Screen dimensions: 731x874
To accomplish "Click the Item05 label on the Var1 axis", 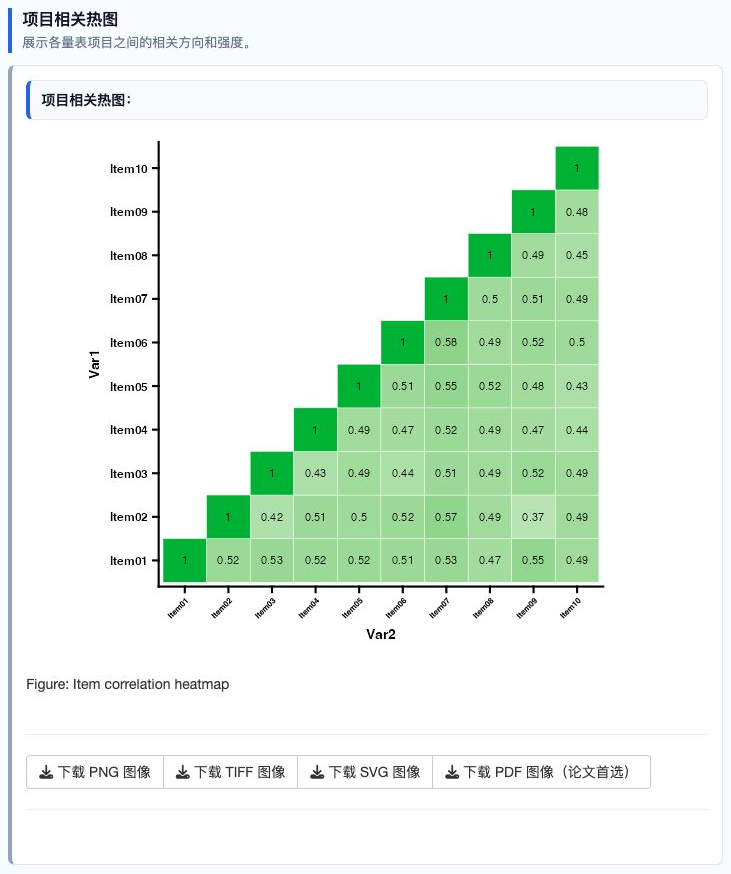I will 129,386.
